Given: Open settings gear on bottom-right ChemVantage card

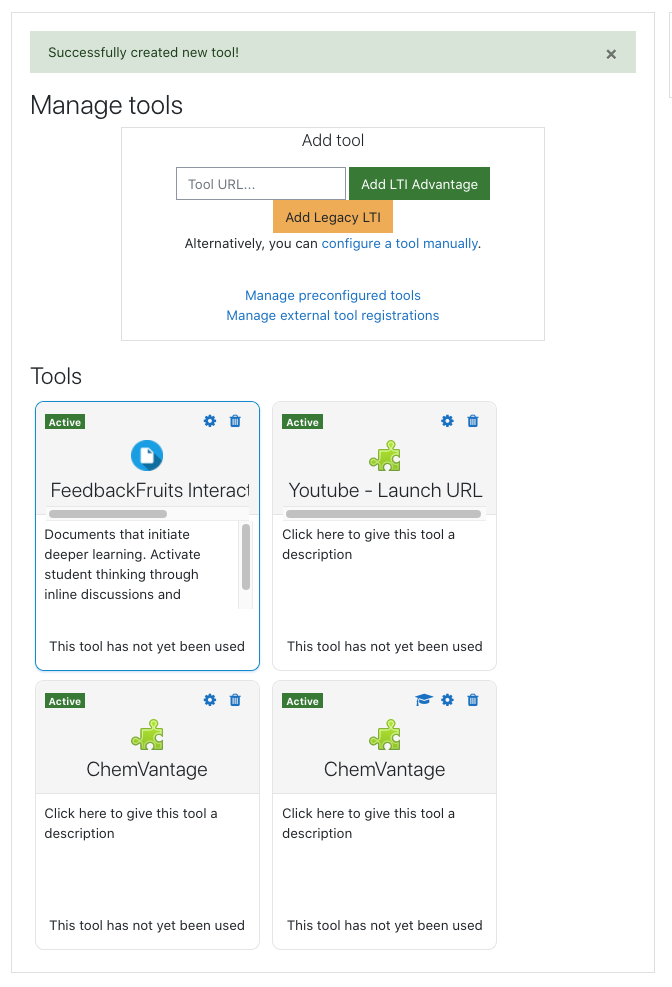Looking at the screenshot, I should (x=447, y=700).
